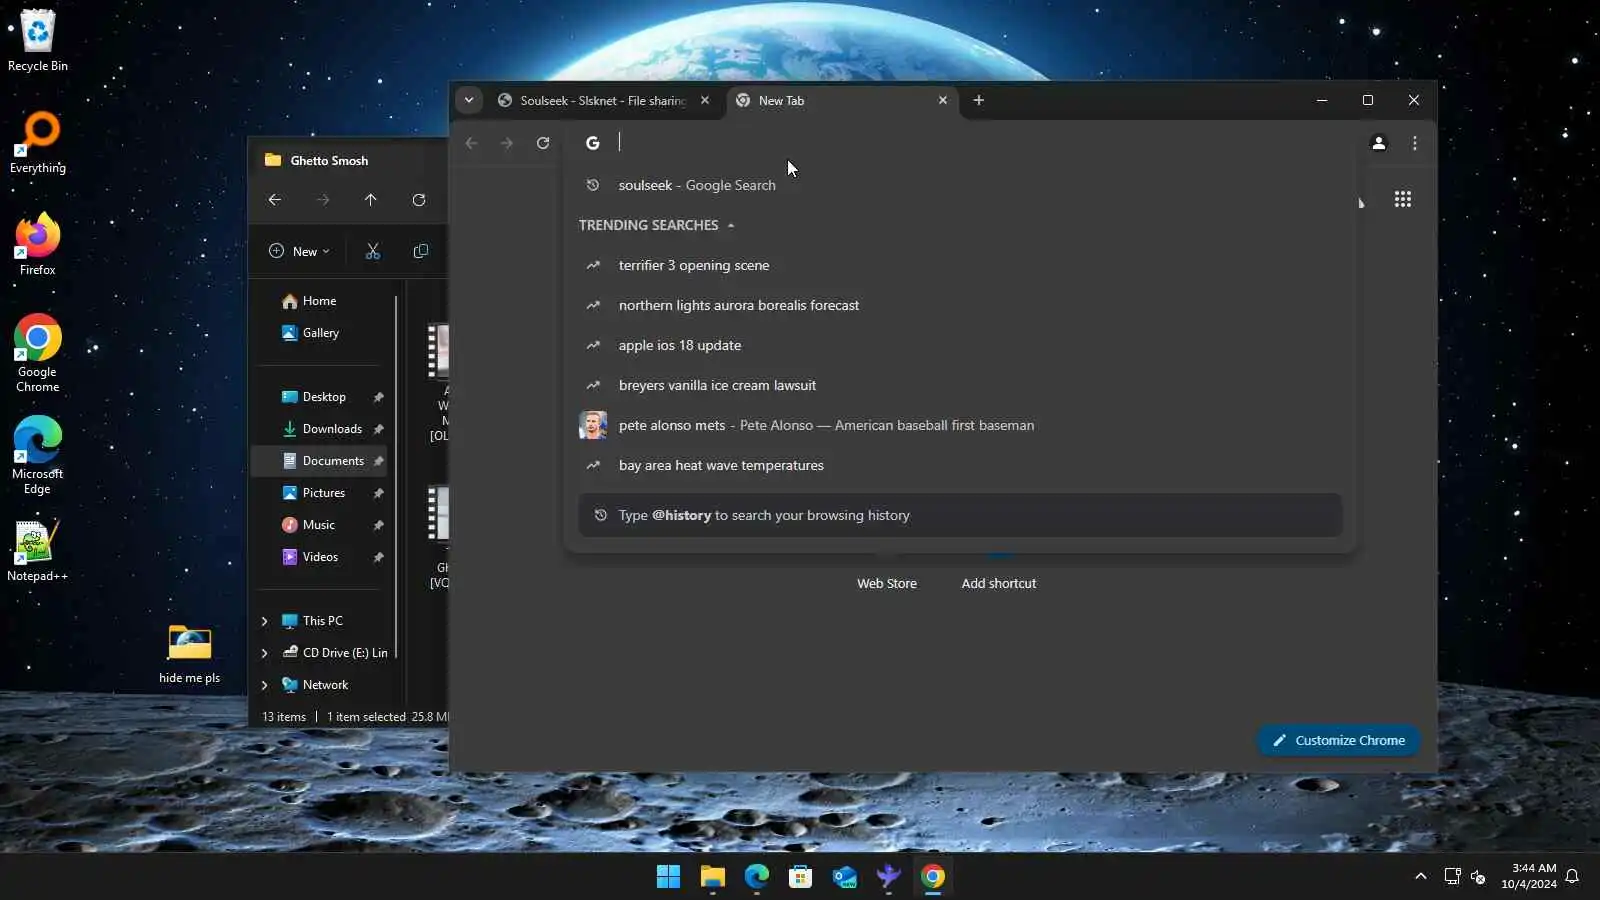The image size is (1600, 900).
Task: Open a new Chrome tab with plus button
Action: tap(979, 100)
